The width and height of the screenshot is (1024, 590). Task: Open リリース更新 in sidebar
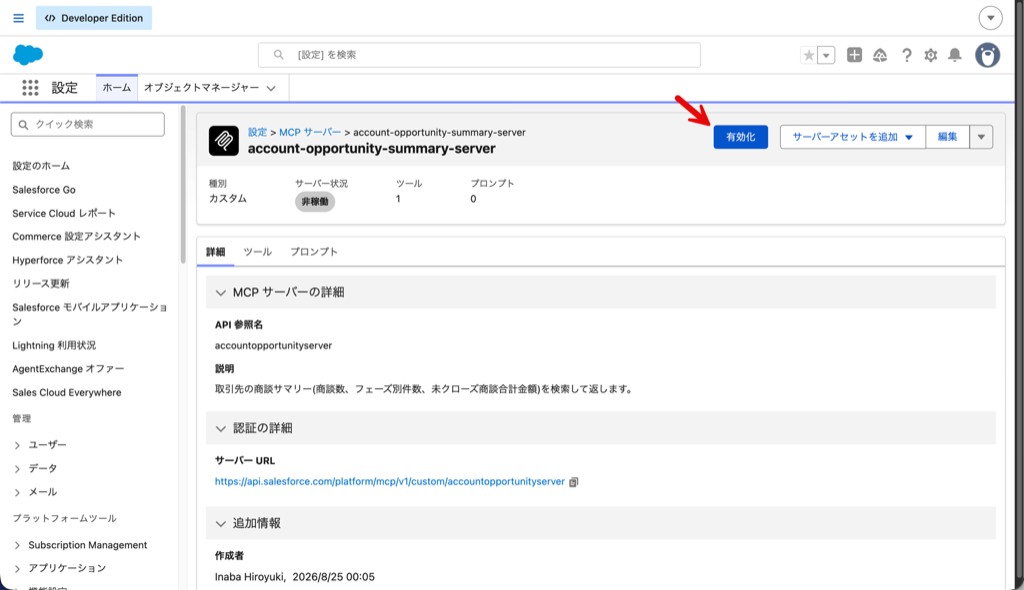click(40, 284)
